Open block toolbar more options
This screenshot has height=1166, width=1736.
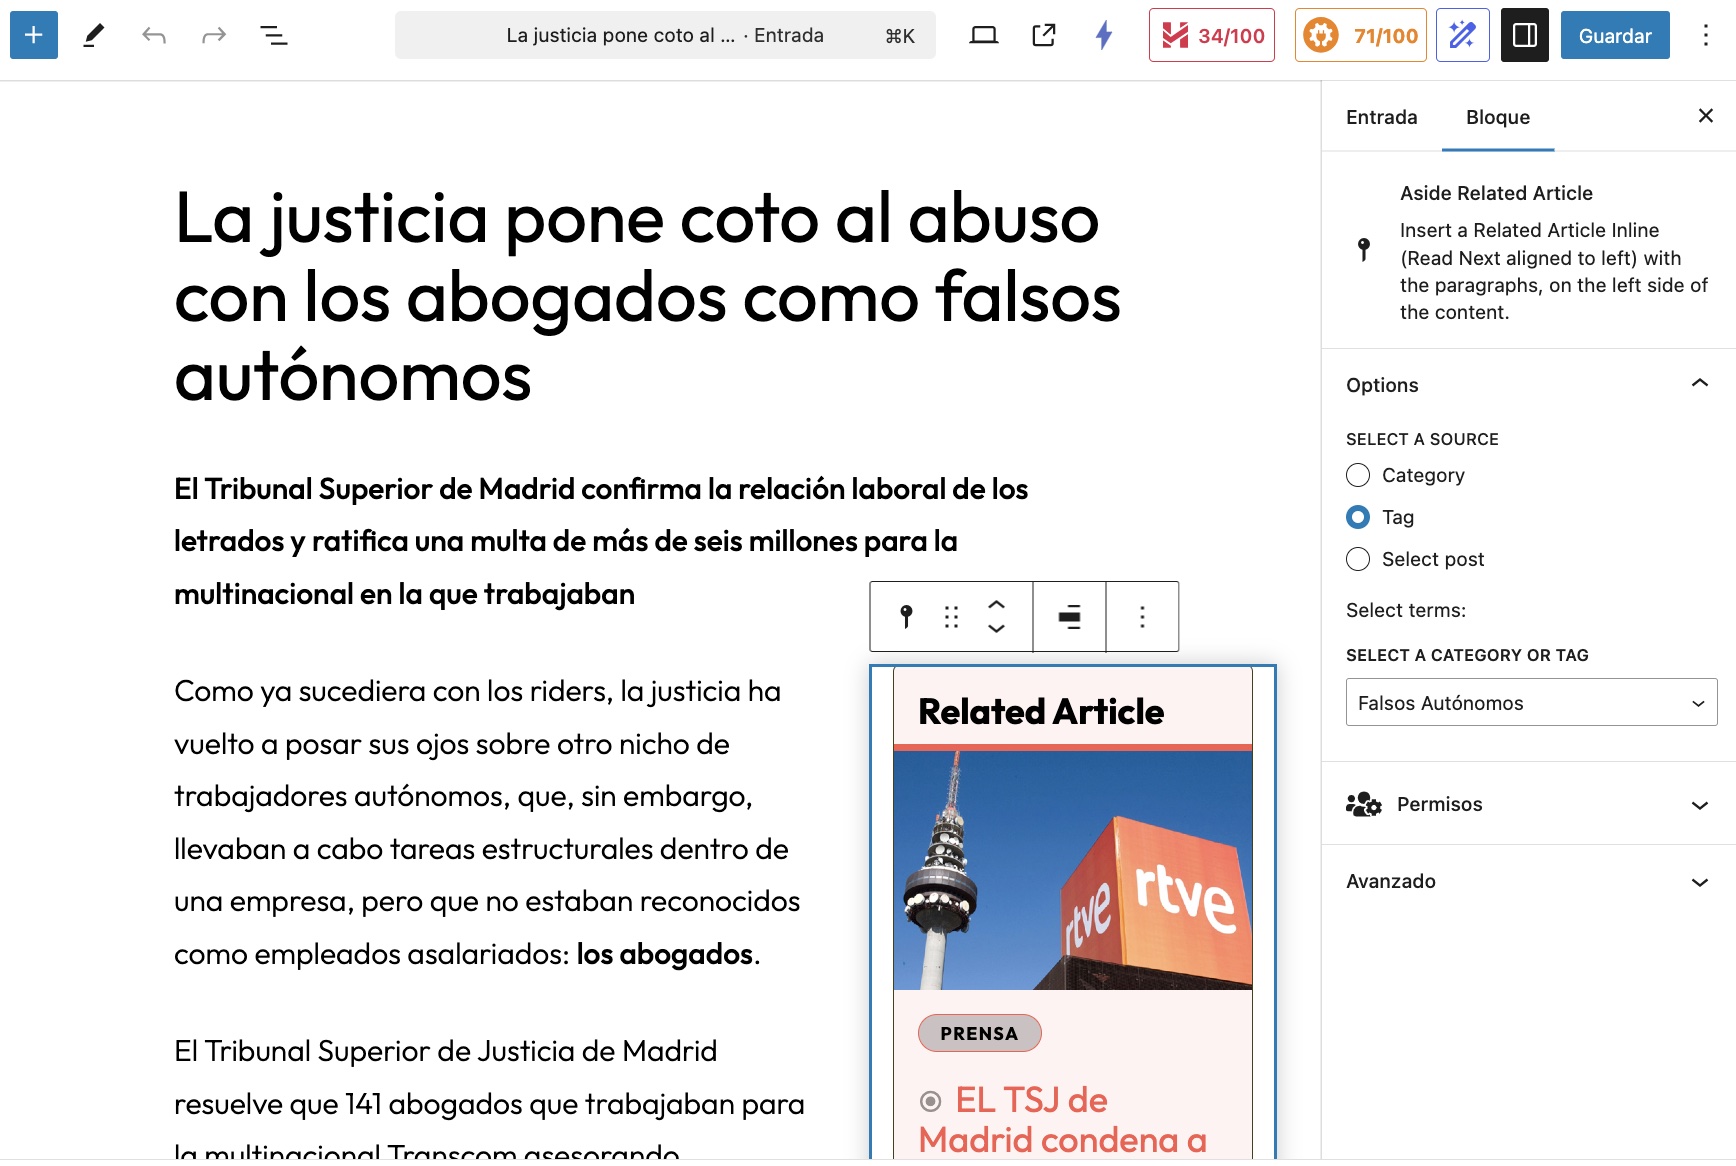tap(1142, 616)
